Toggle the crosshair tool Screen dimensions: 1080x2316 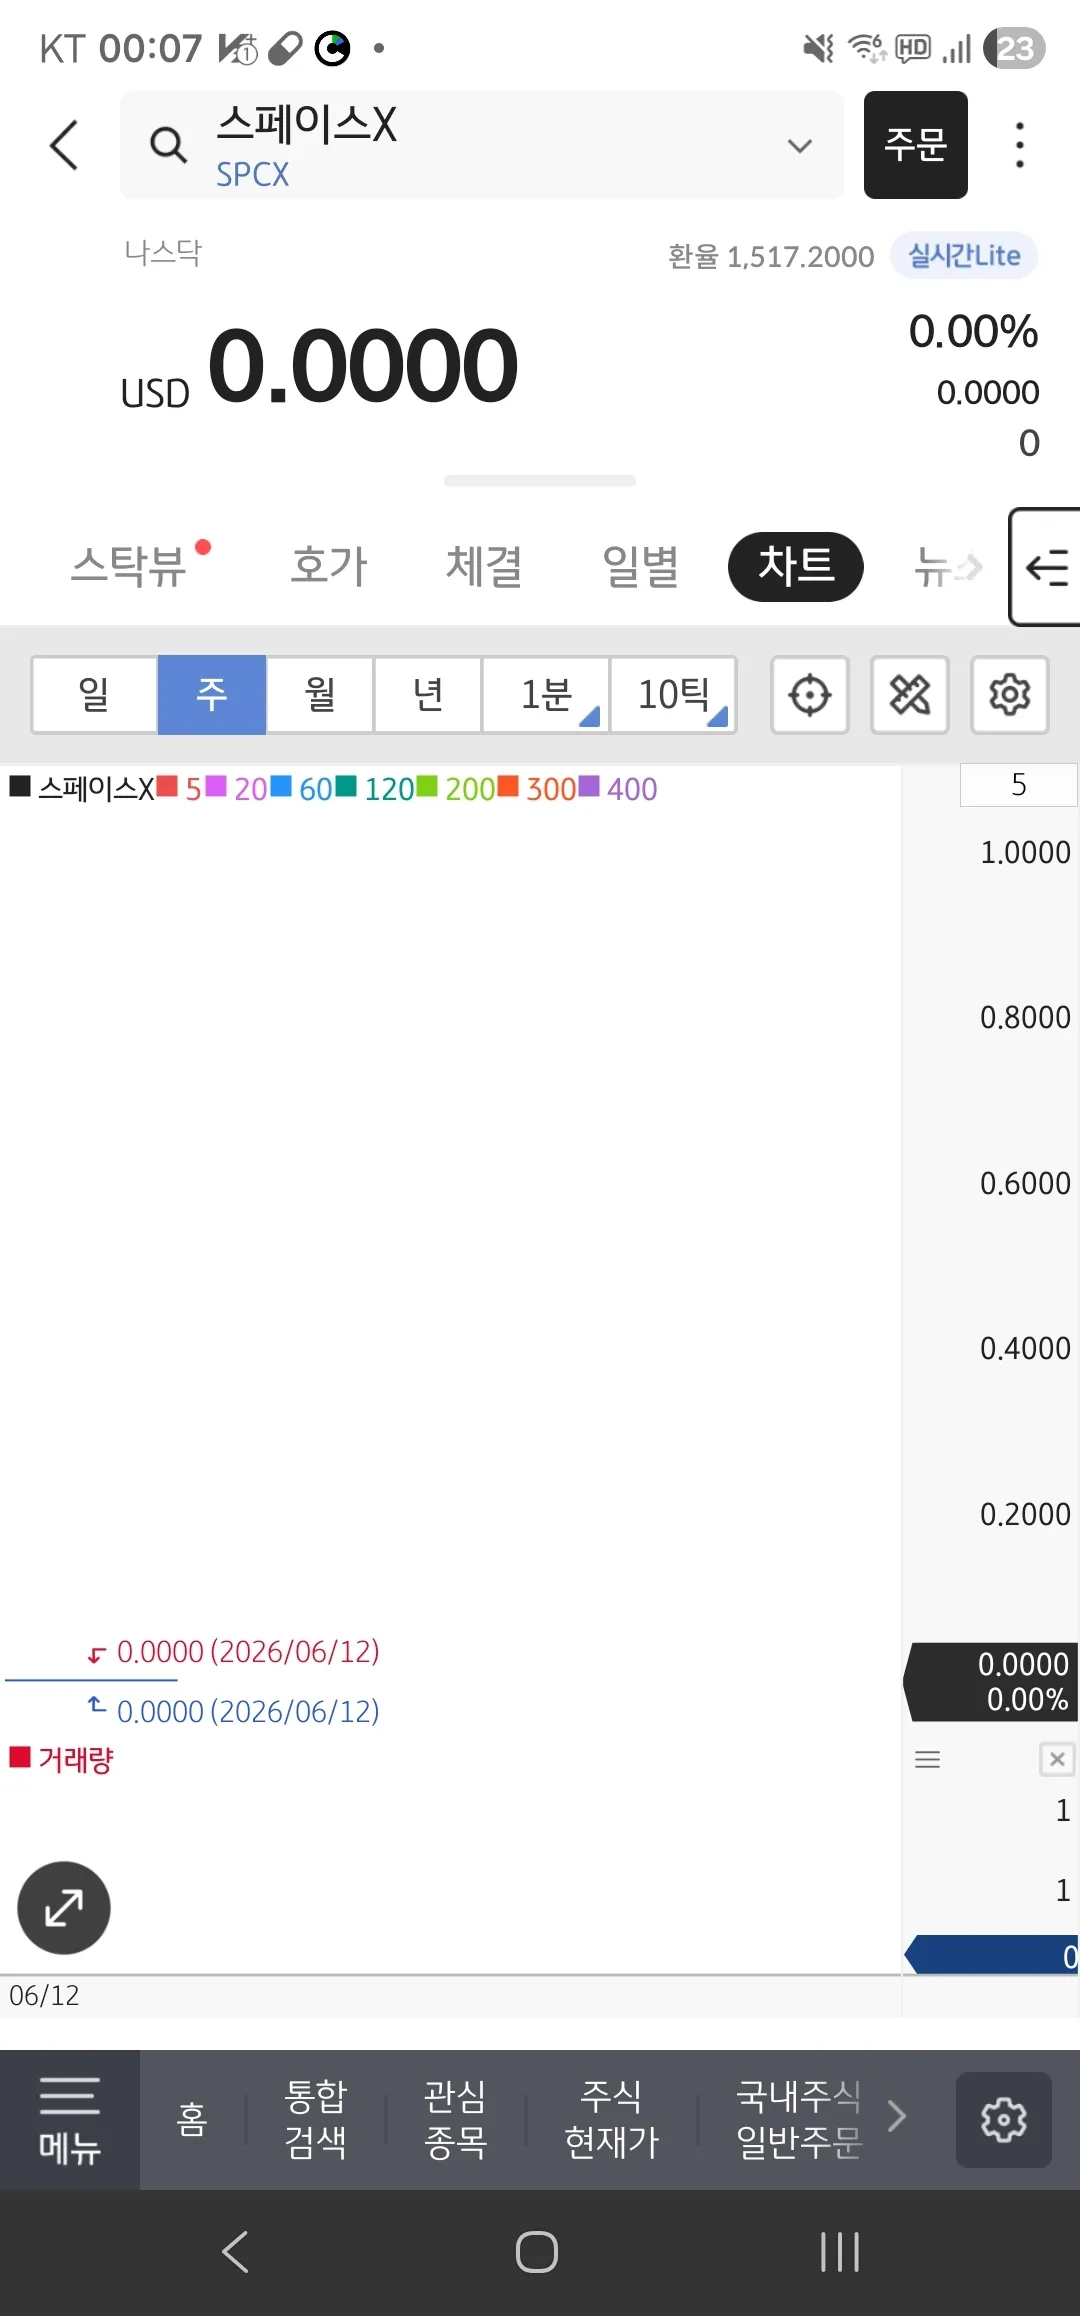click(x=810, y=695)
